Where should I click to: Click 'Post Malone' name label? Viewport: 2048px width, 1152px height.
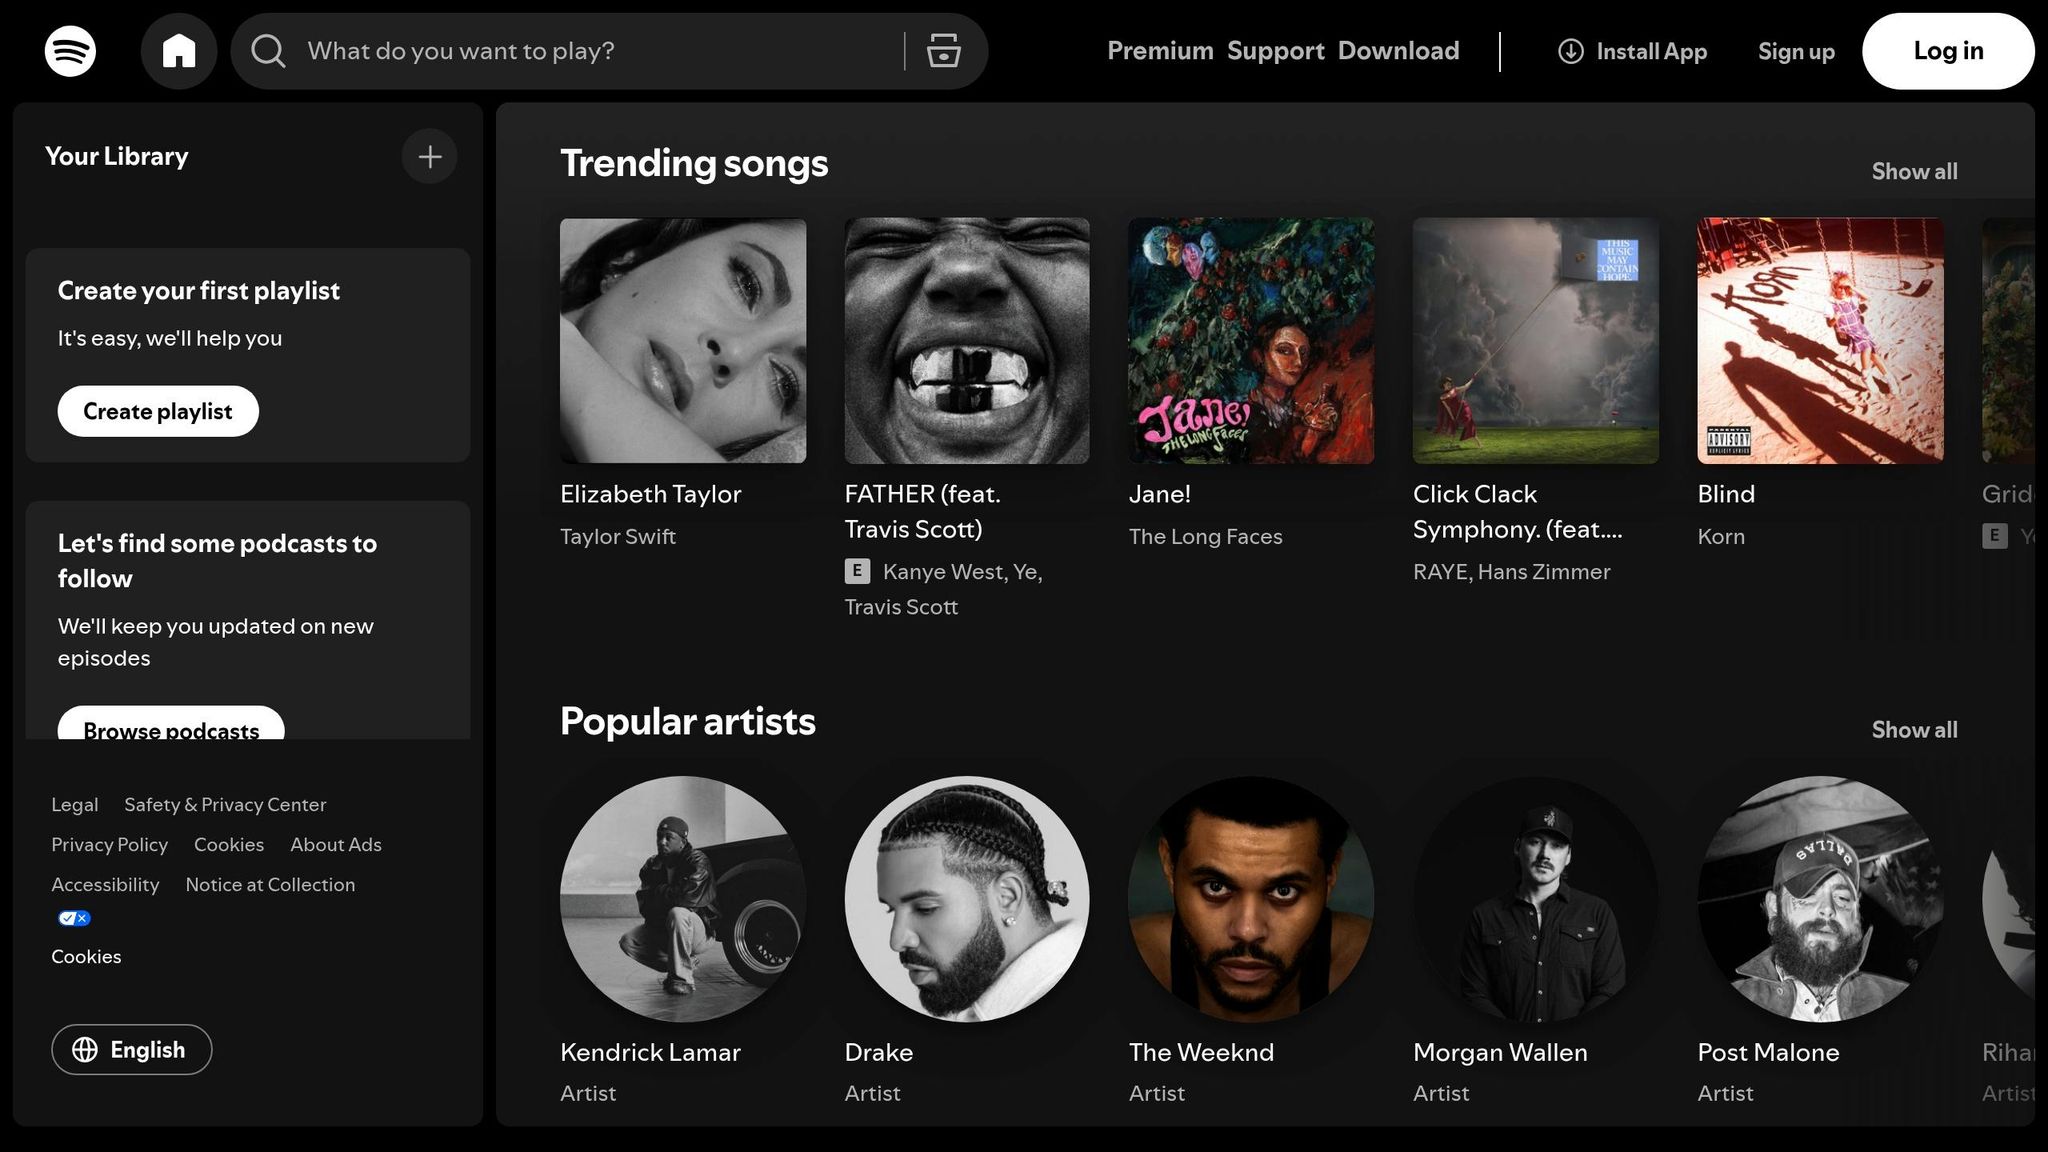1768,1052
